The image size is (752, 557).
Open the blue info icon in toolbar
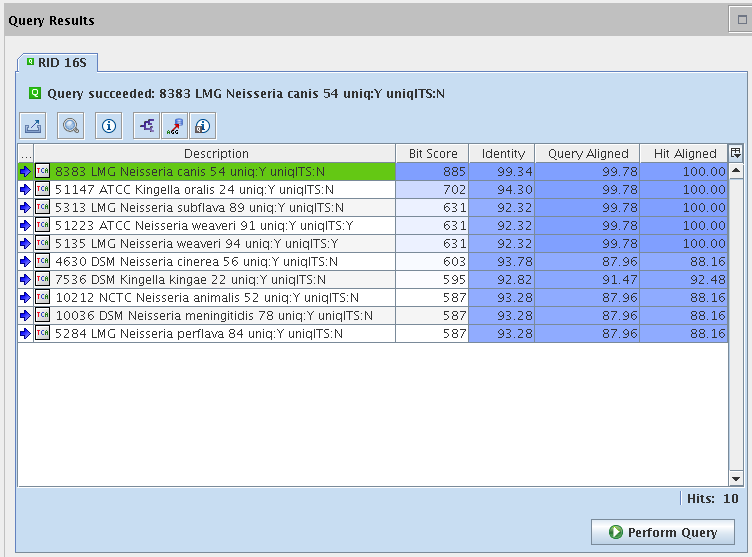coord(109,126)
